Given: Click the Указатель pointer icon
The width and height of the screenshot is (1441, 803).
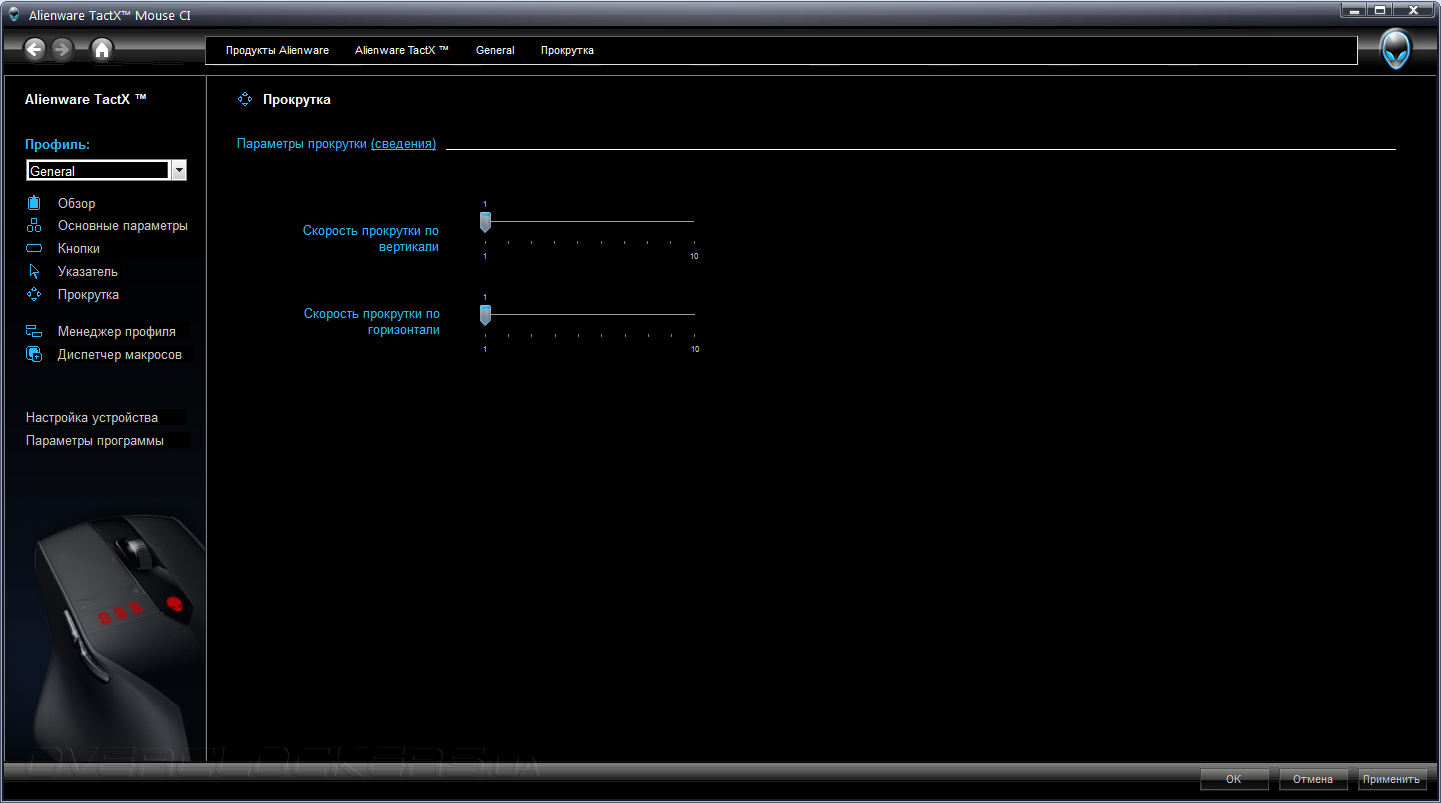Looking at the screenshot, I should pyautogui.click(x=34, y=271).
